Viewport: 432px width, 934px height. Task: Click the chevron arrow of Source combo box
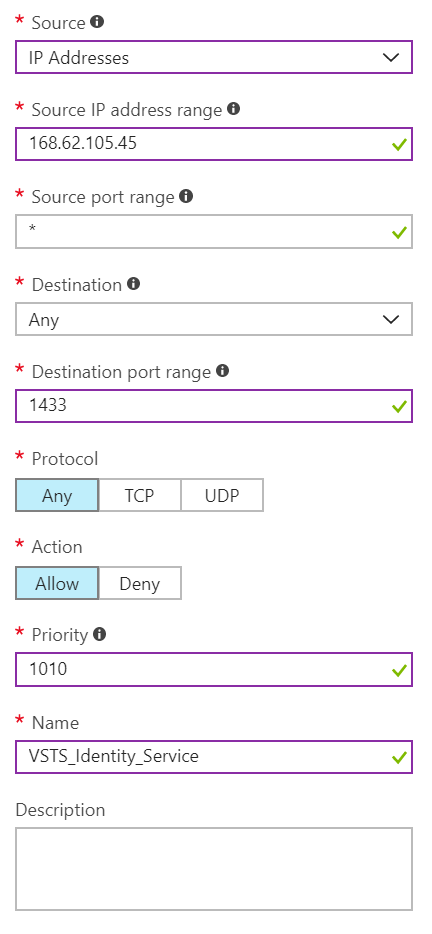(391, 57)
